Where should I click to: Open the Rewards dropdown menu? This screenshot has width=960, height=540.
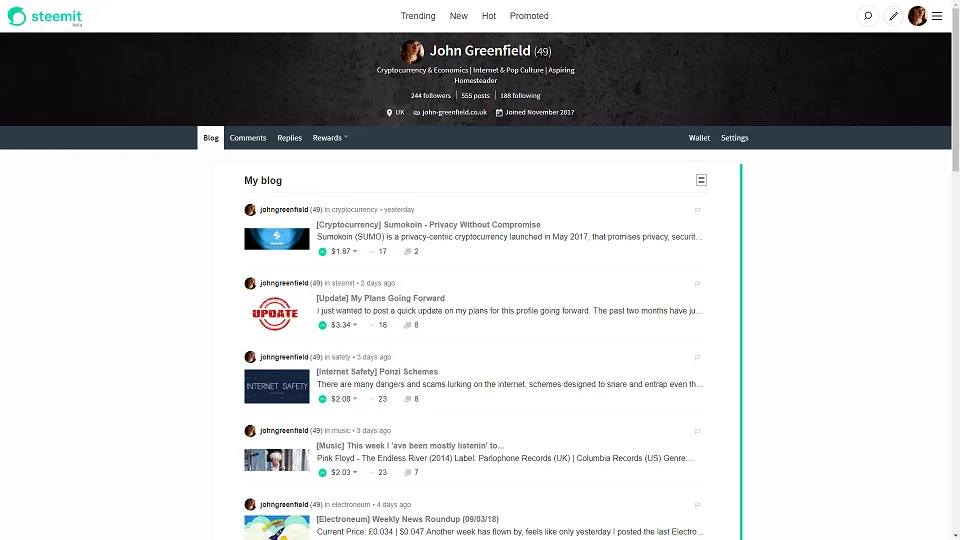click(x=330, y=138)
